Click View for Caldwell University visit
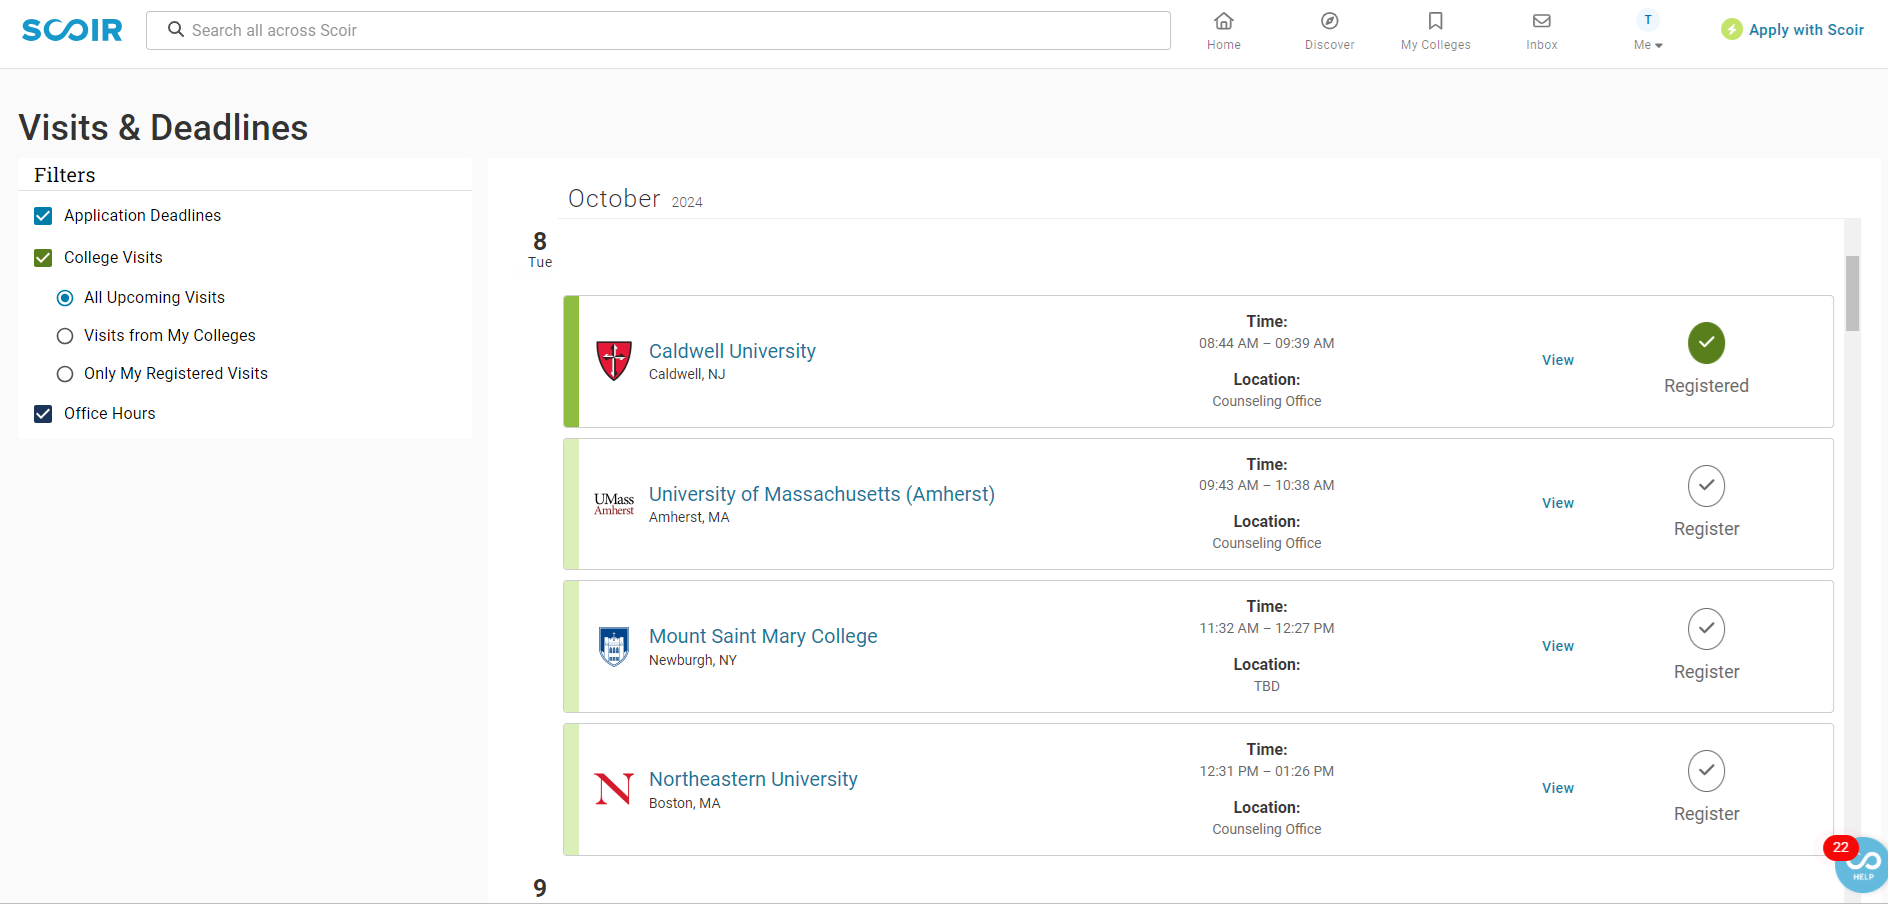 [x=1557, y=360]
